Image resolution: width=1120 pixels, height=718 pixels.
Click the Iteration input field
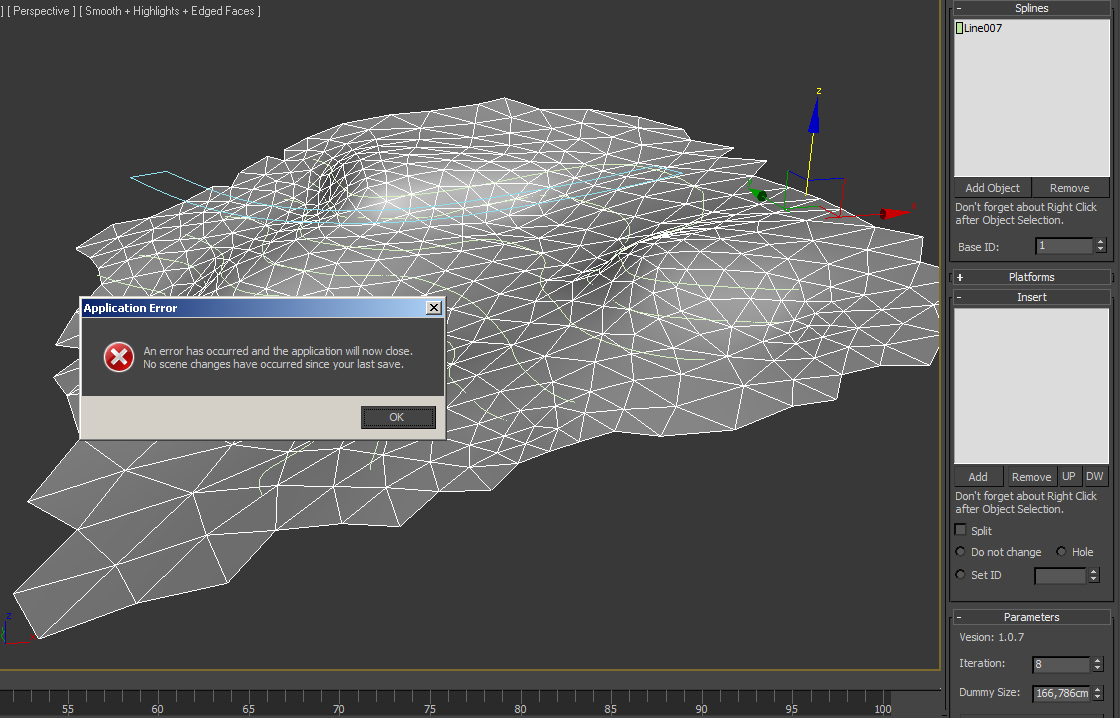point(1061,664)
